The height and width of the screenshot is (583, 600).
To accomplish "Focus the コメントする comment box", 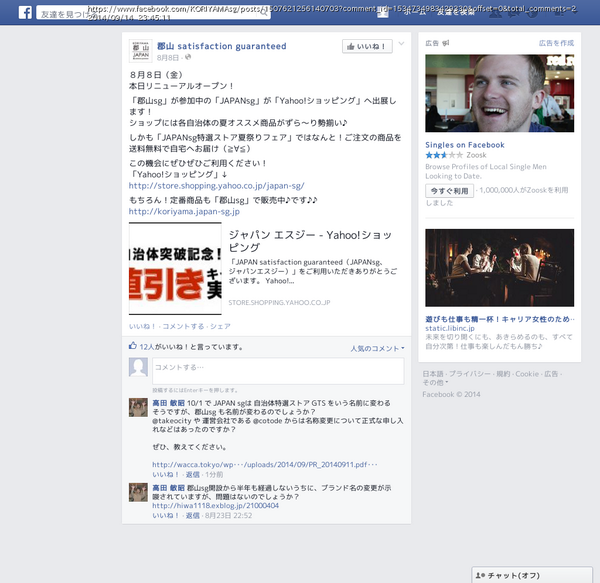I will [278, 371].
